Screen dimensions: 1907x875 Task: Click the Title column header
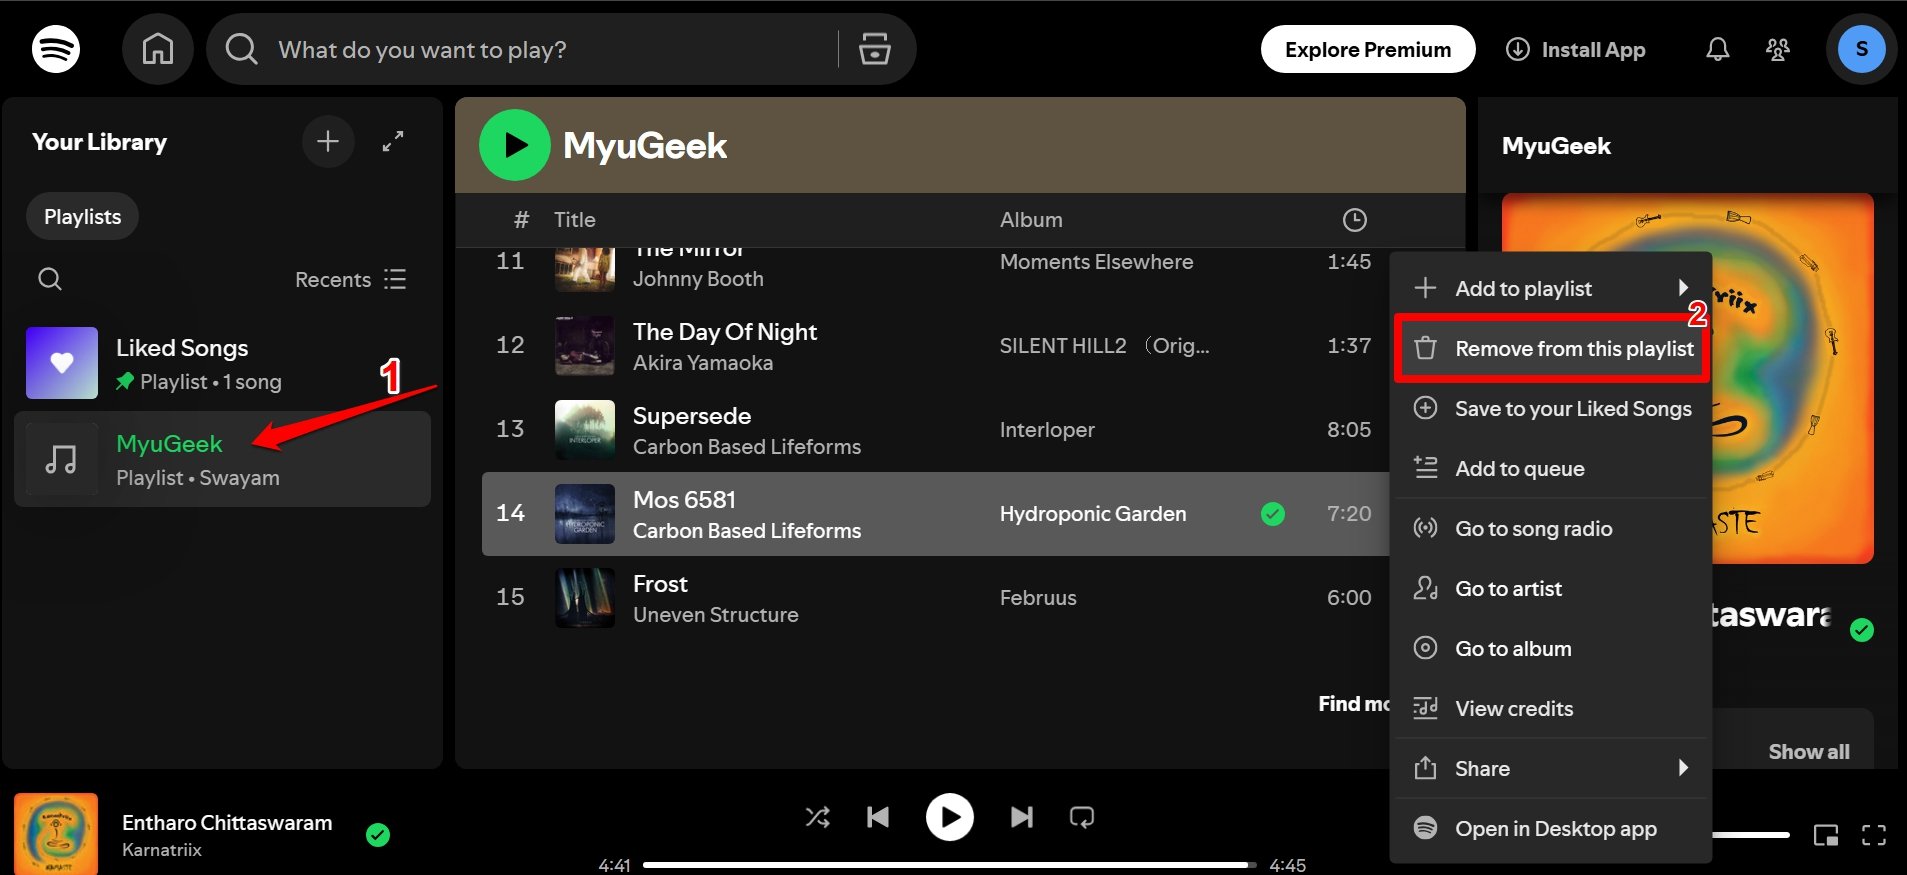(x=574, y=219)
